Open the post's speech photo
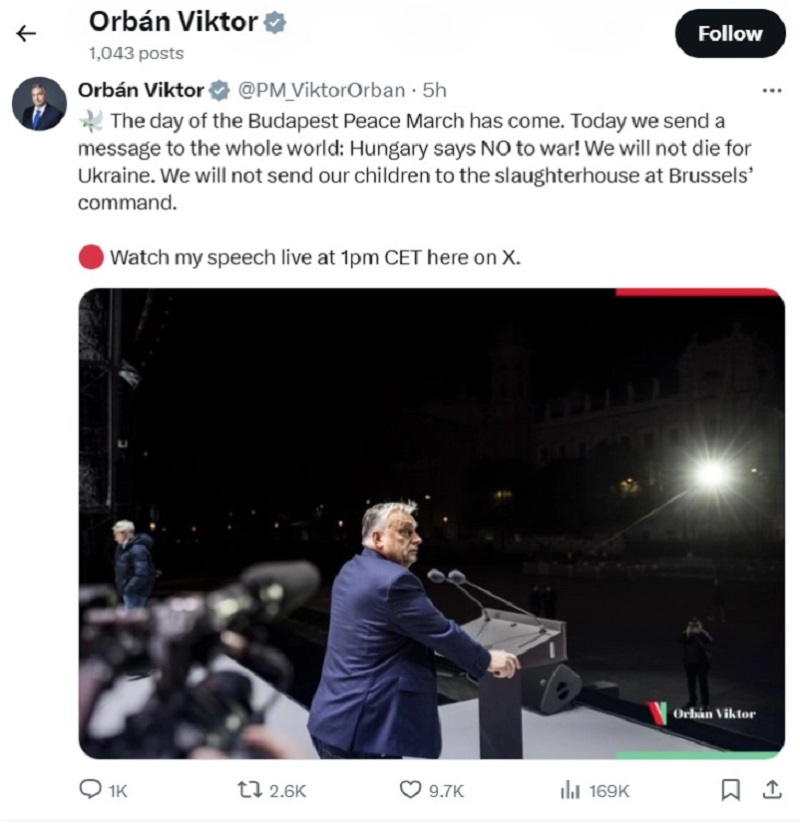Image resolution: width=800 pixels, height=829 pixels. 431,523
